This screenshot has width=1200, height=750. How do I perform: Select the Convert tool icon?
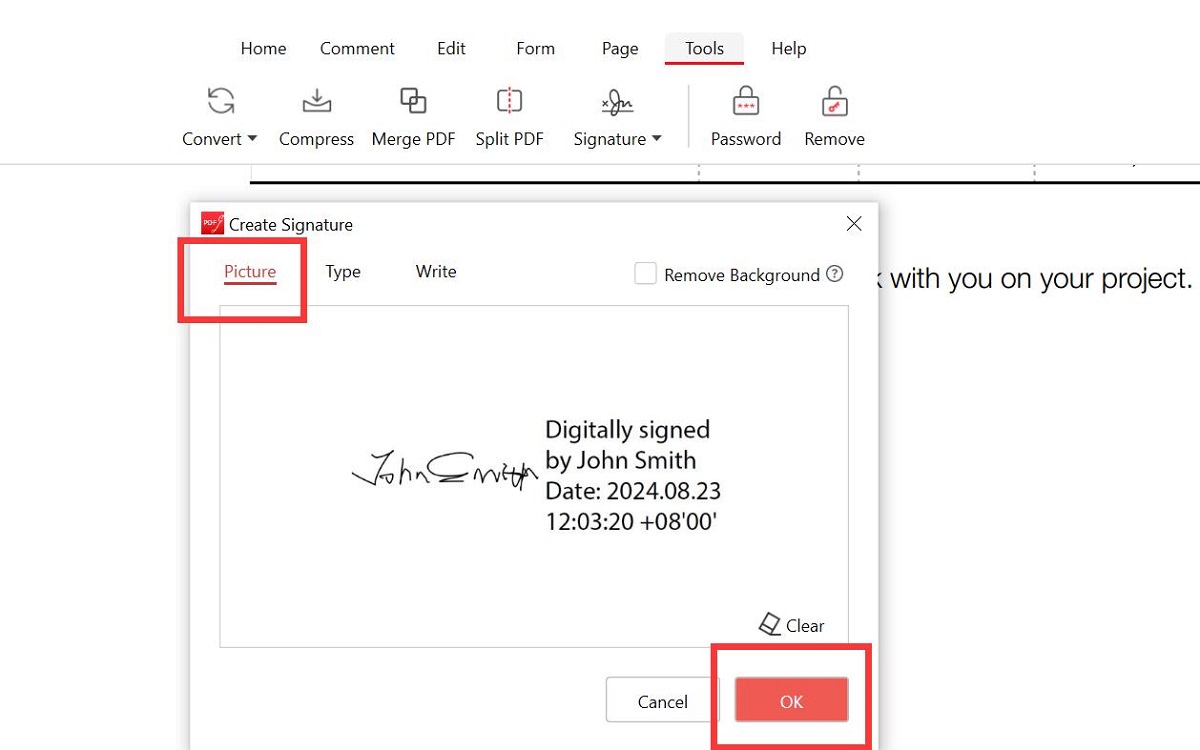220,100
